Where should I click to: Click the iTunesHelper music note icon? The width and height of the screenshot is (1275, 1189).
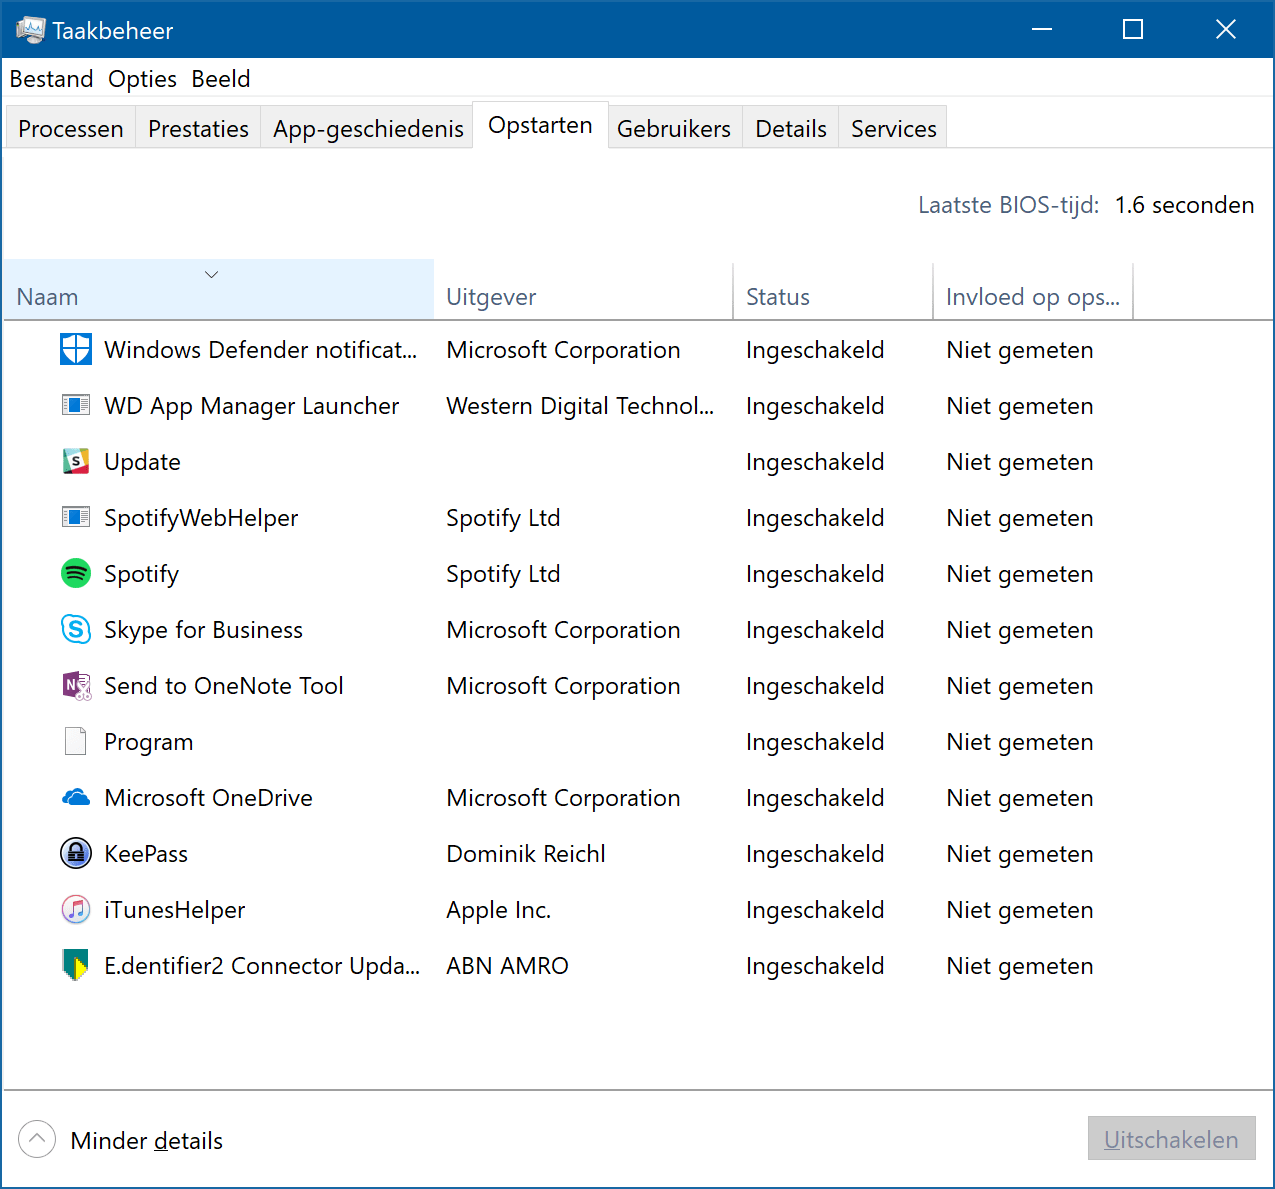pos(76,909)
